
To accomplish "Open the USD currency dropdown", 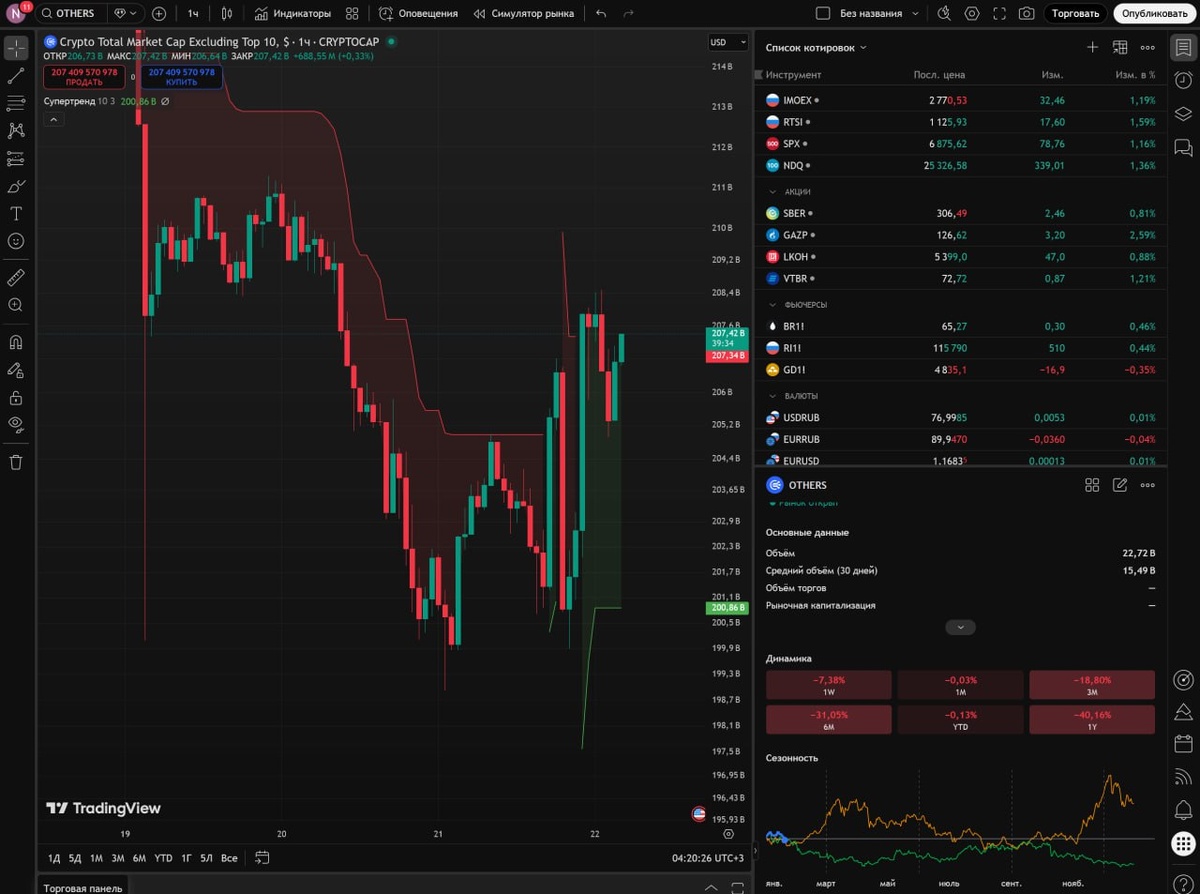I will point(728,42).
